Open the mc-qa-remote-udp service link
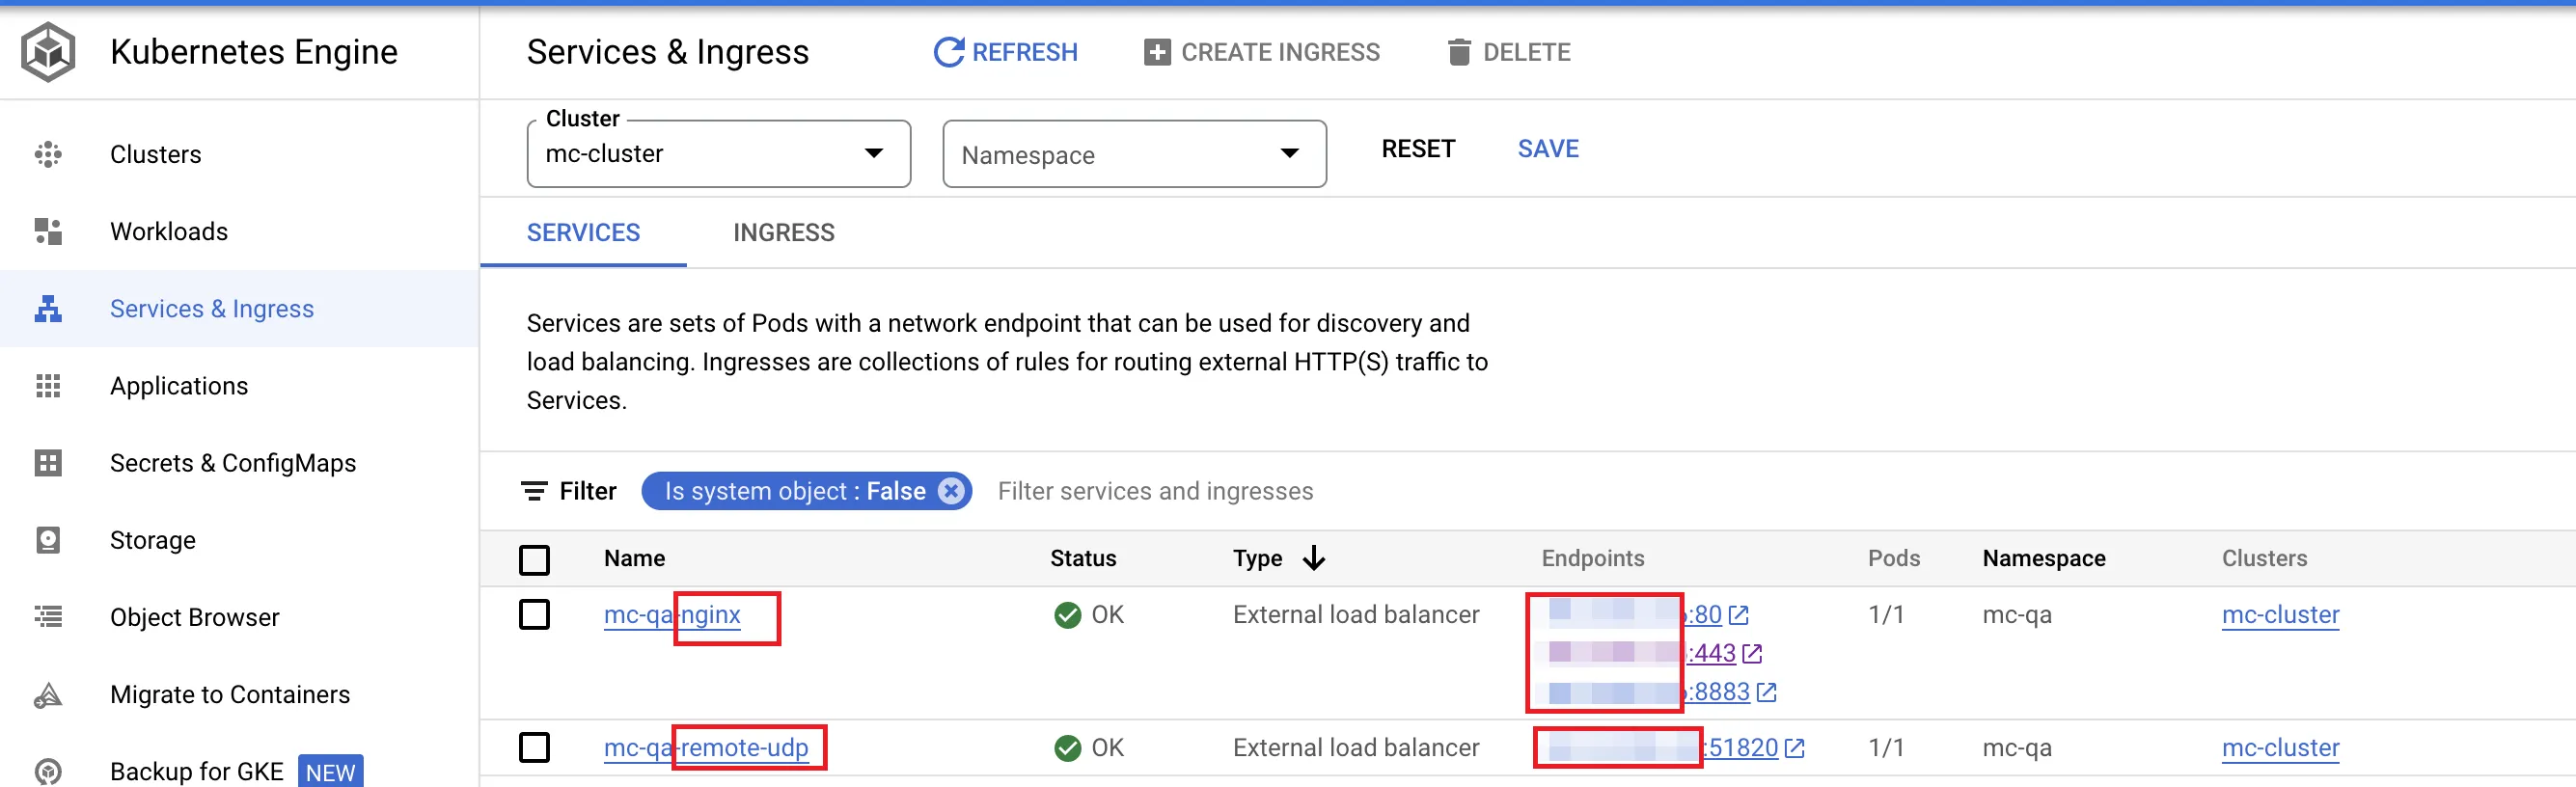 (706, 748)
